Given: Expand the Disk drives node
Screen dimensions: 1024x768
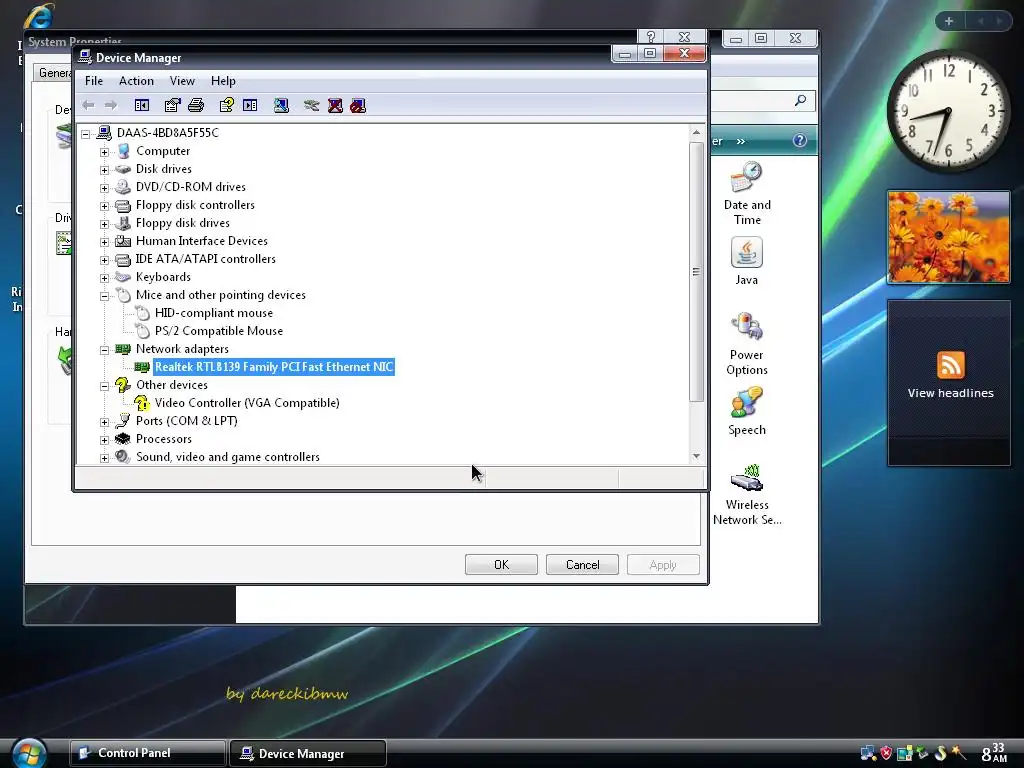Looking at the screenshot, I should click(104, 170).
